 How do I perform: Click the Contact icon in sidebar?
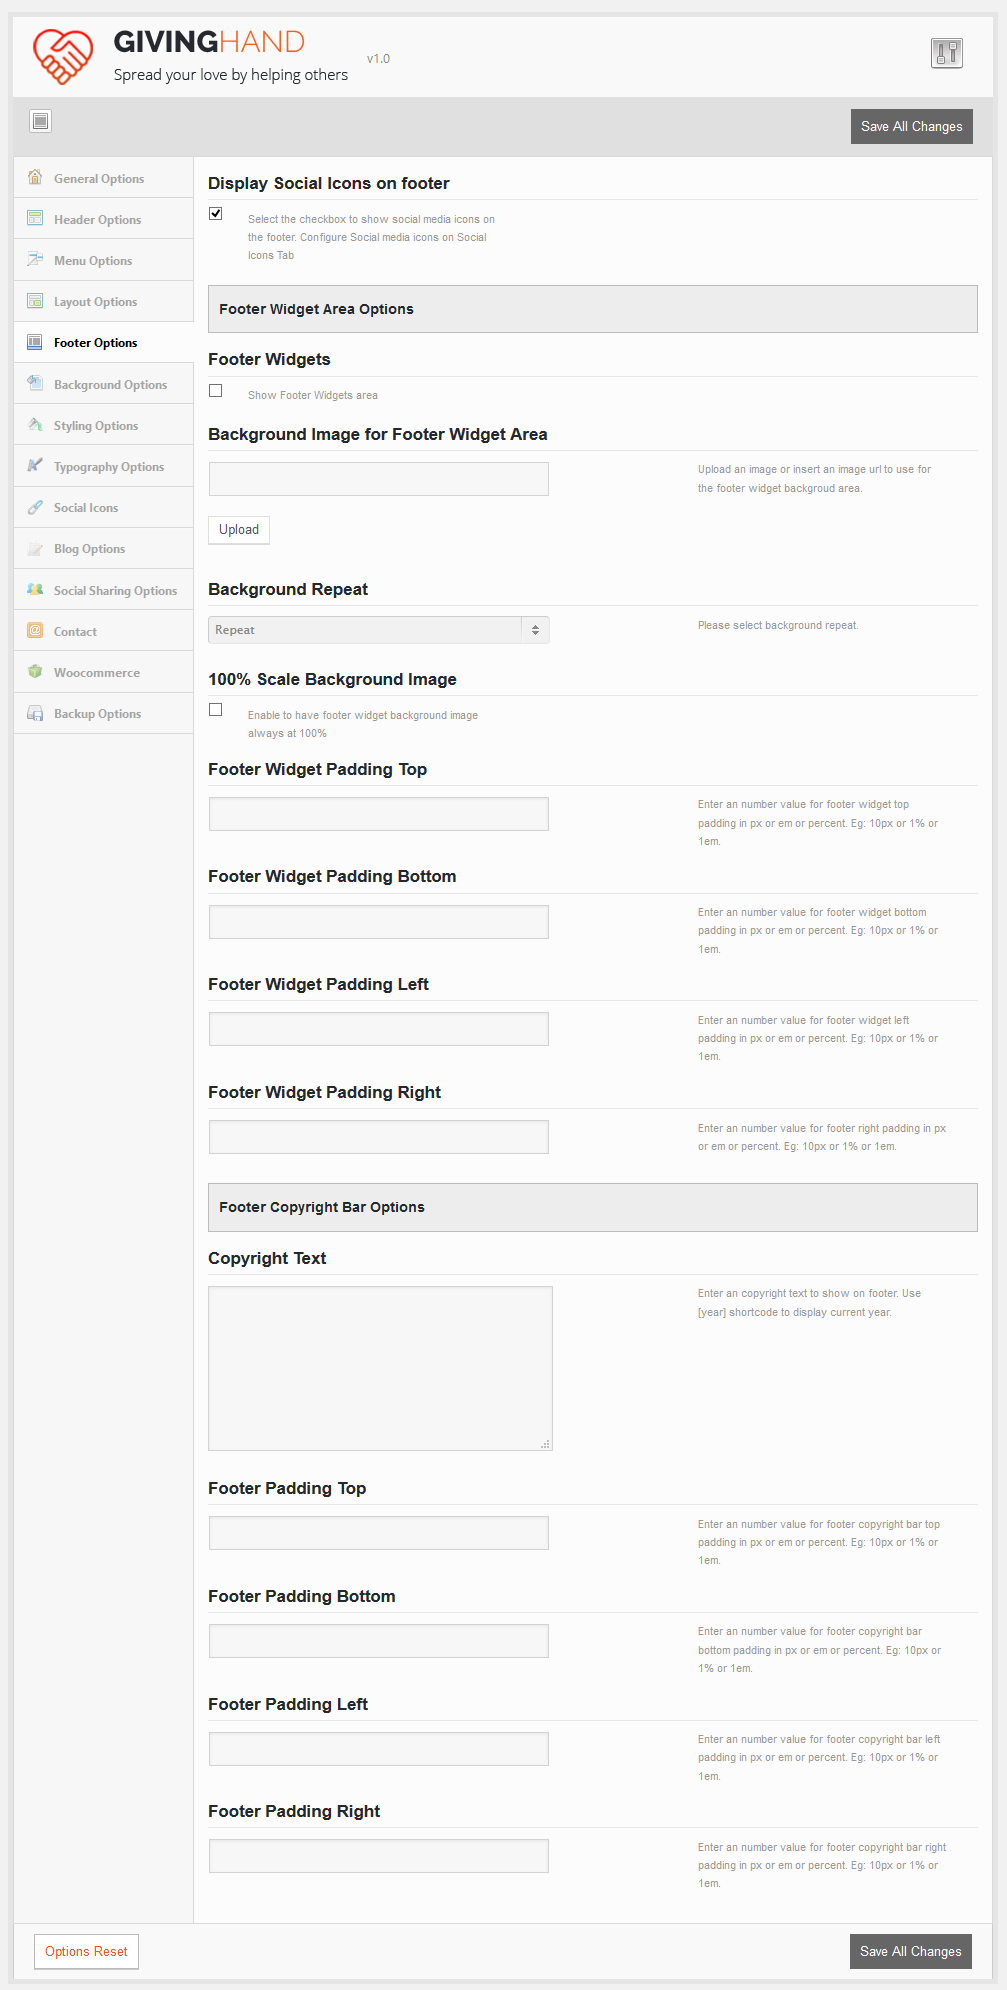35,631
